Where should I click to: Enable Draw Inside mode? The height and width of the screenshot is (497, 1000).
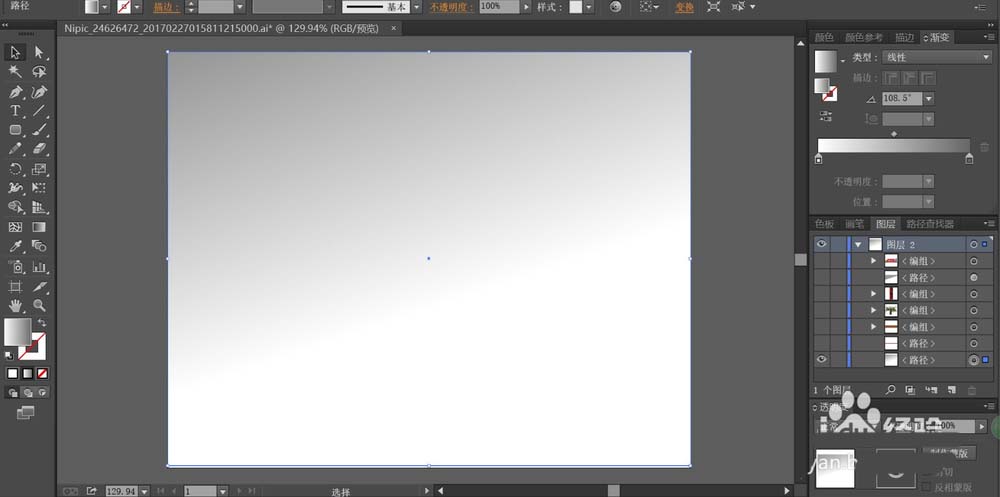[x=43, y=393]
